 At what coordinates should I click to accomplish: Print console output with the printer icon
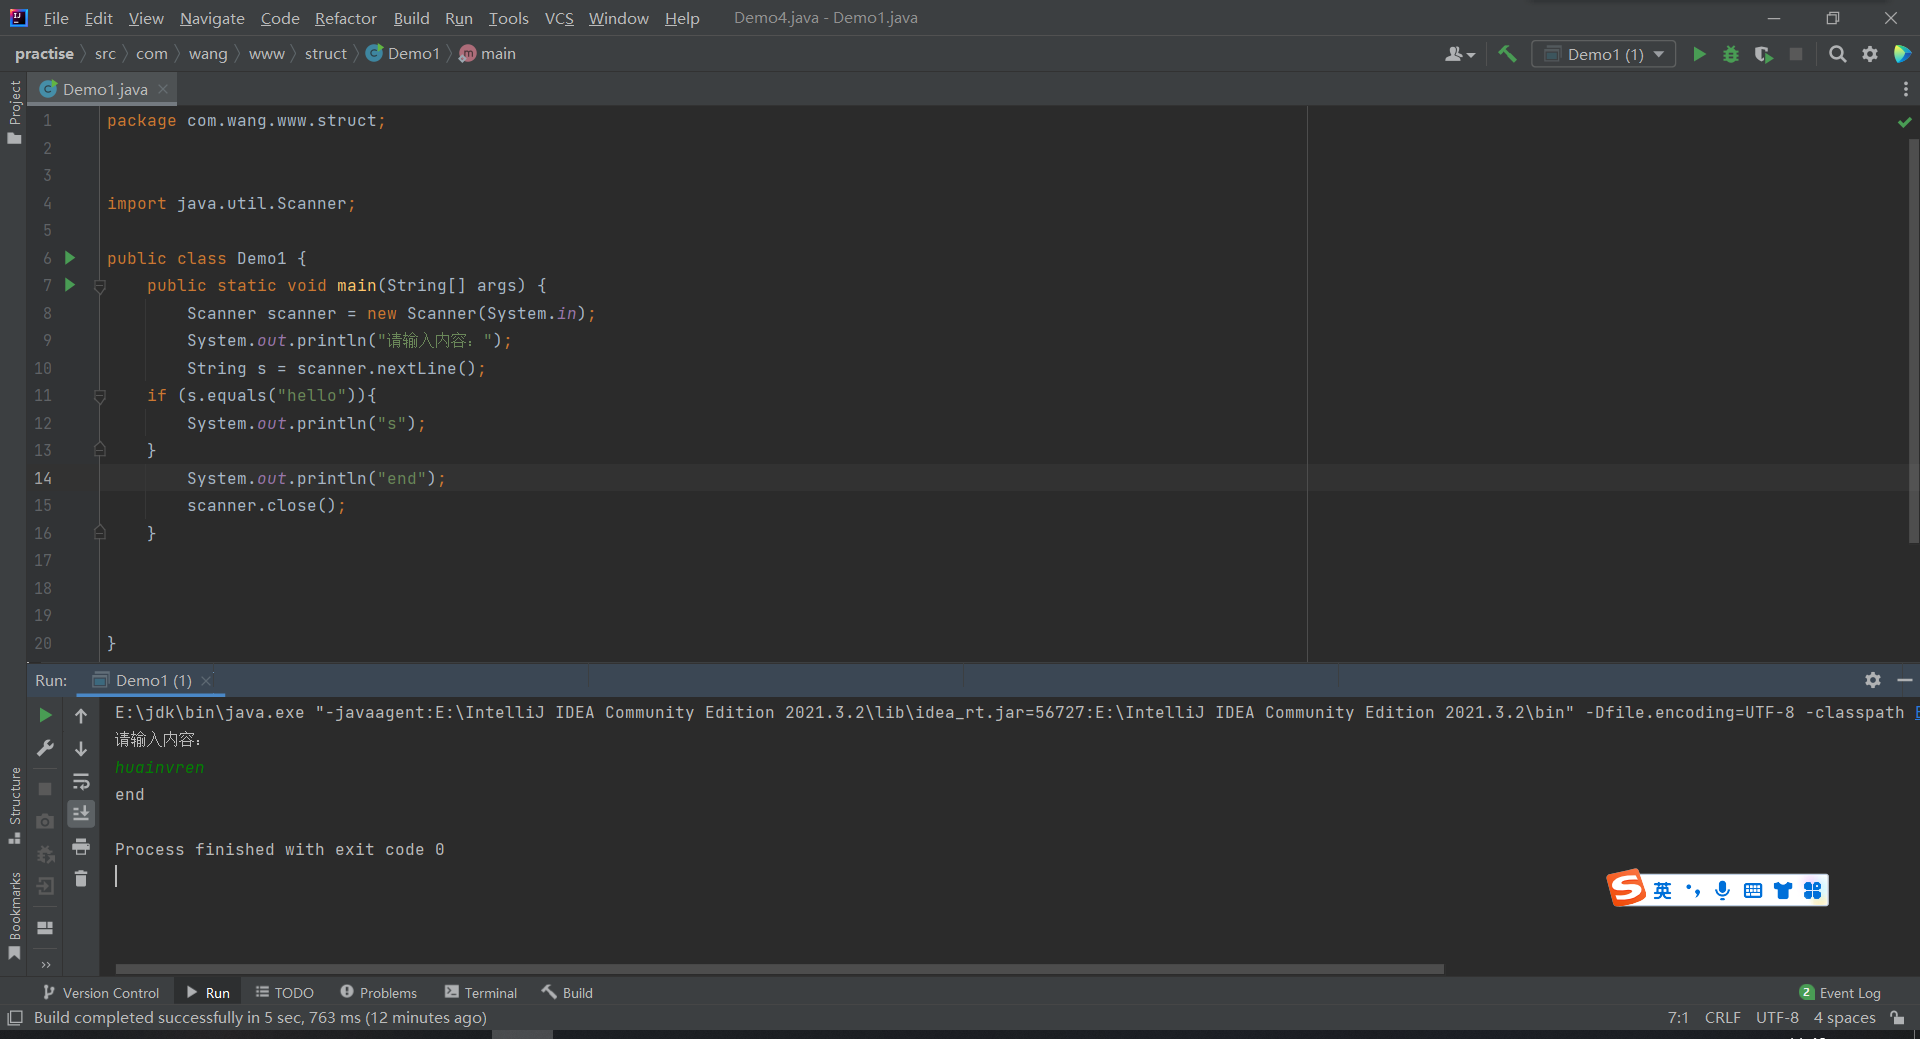tap(81, 847)
